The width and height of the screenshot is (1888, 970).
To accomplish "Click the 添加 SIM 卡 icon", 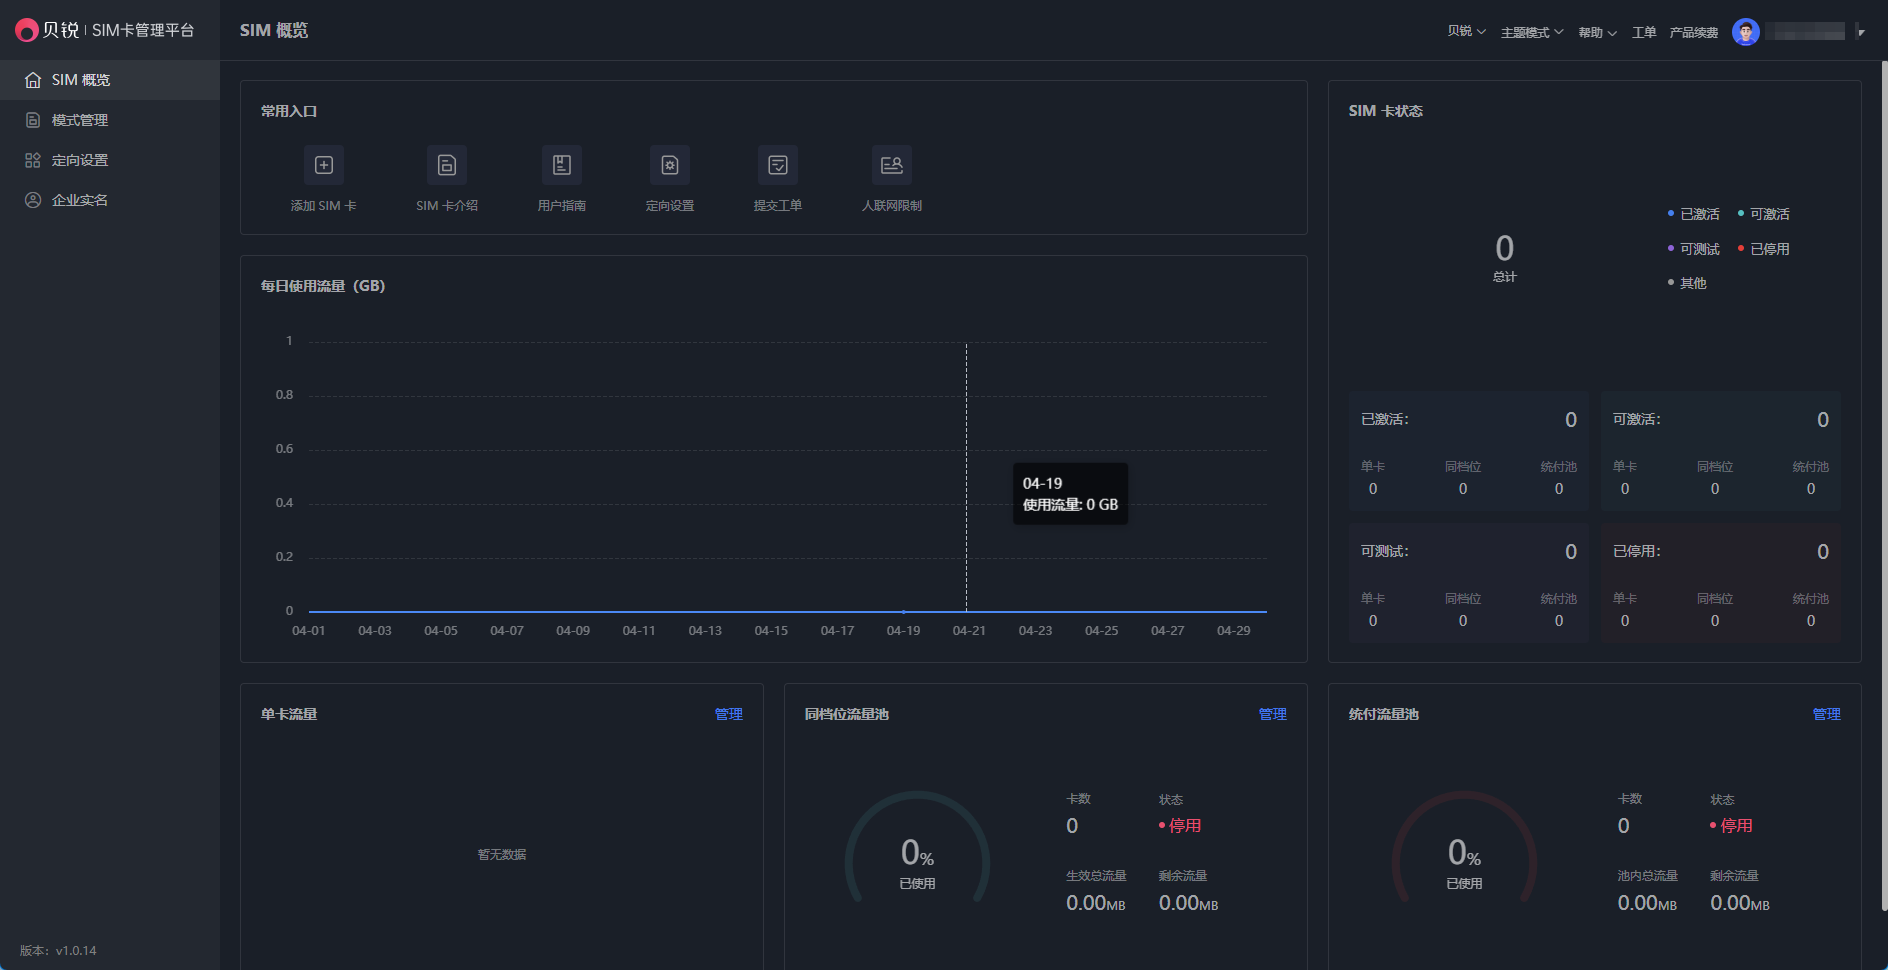I will pyautogui.click(x=323, y=166).
